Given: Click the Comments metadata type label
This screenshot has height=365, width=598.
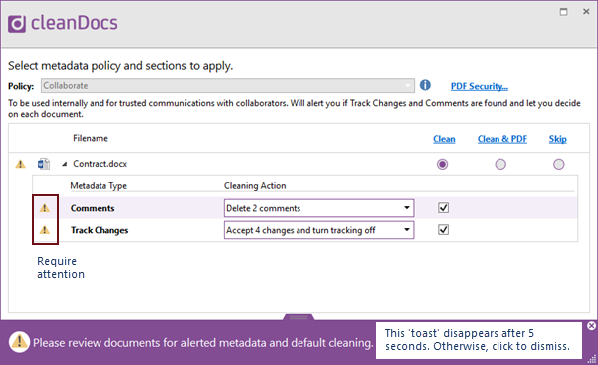Looking at the screenshot, I should tap(93, 208).
